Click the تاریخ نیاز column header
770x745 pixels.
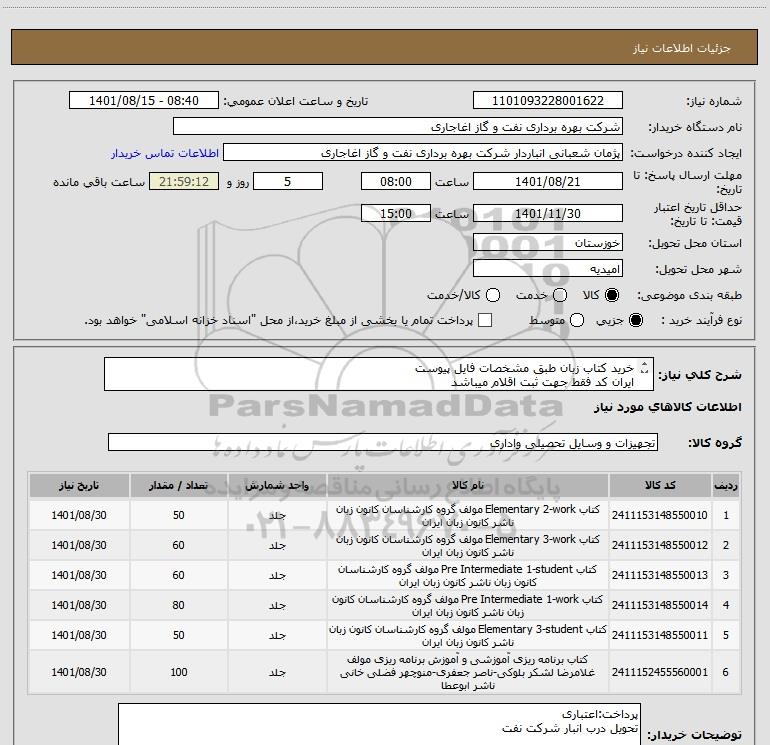coord(79,485)
